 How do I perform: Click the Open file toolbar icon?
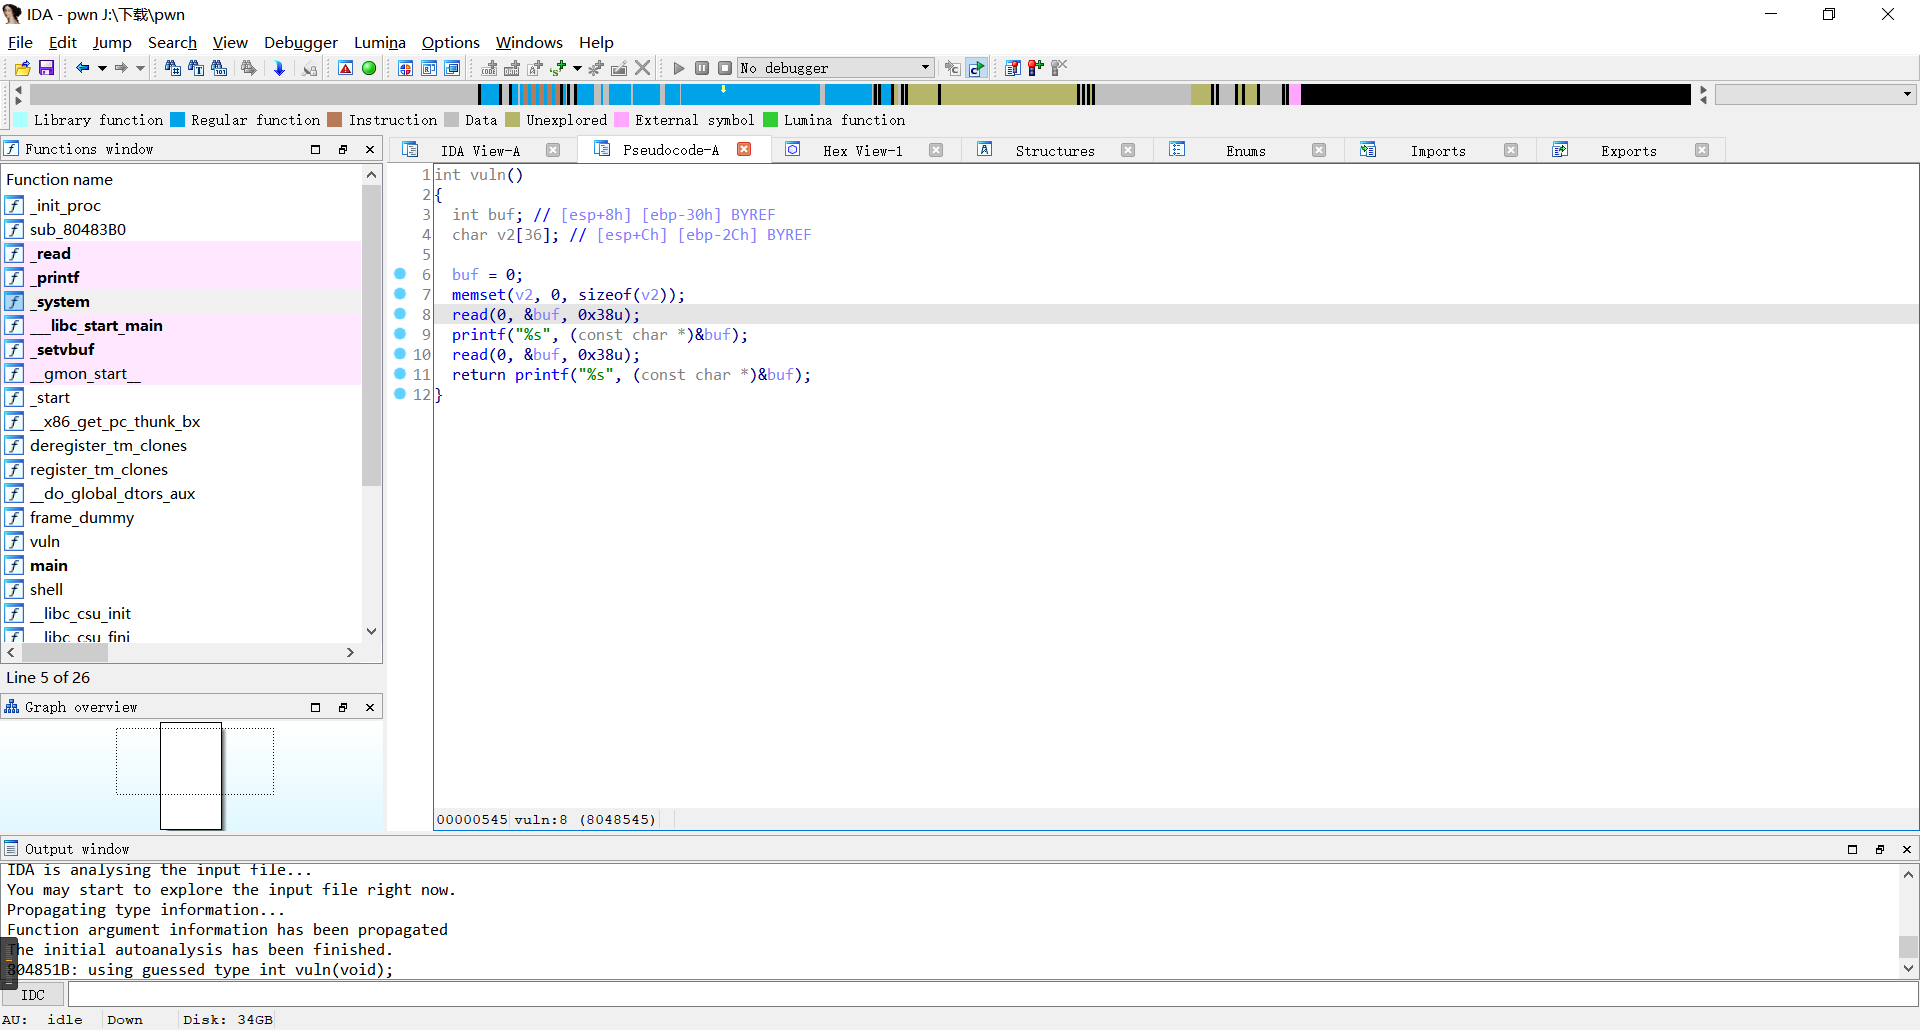click(22, 68)
